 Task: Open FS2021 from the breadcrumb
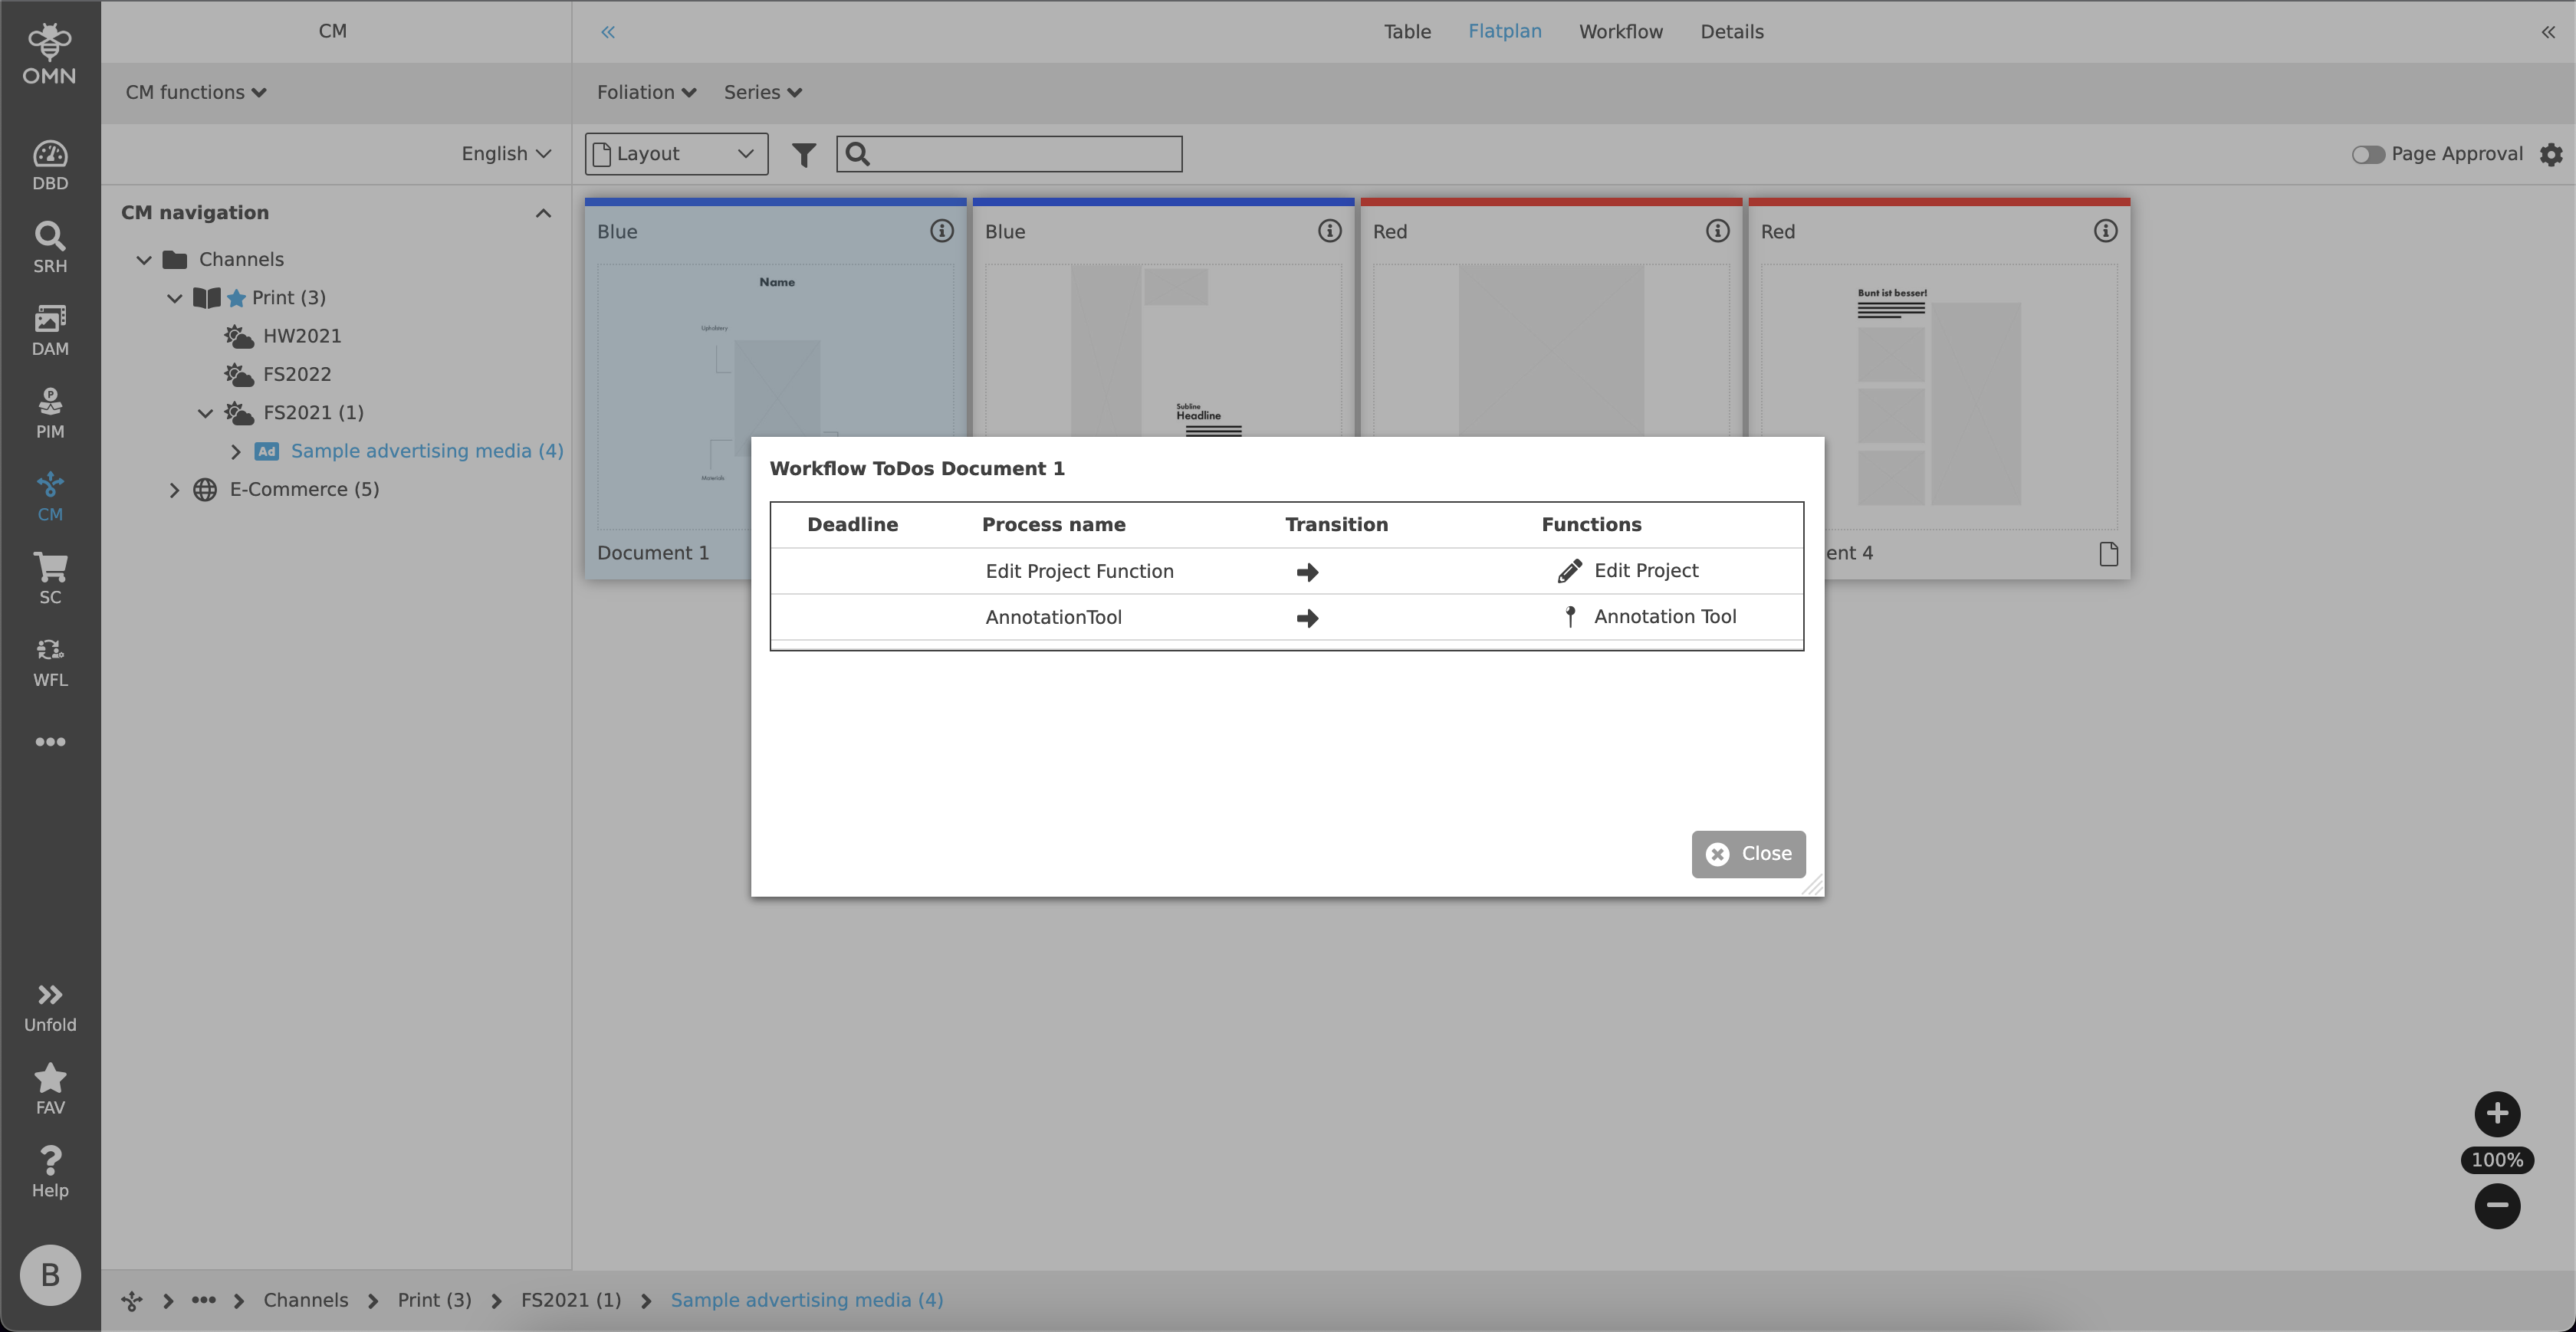(x=570, y=1299)
